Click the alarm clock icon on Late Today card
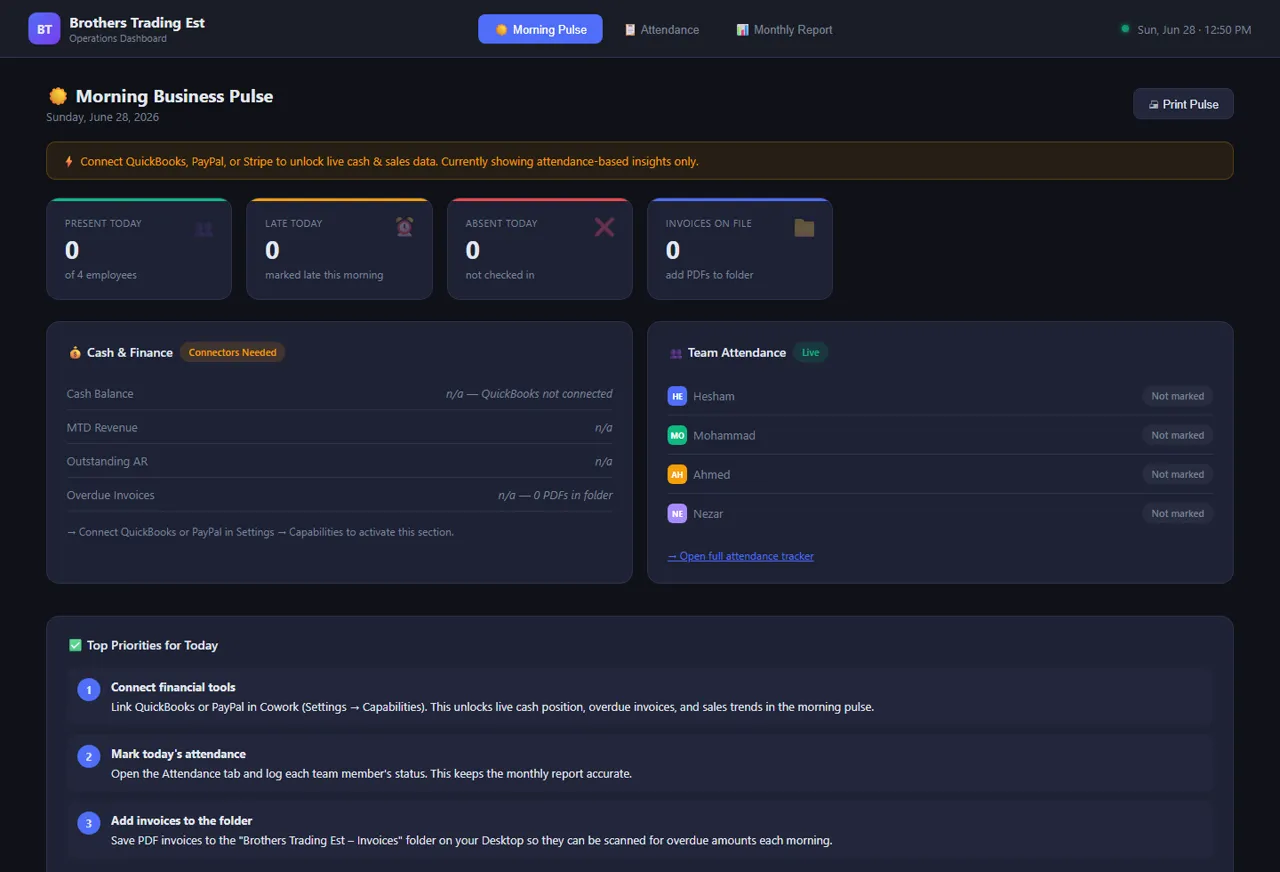The width and height of the screenshot is (1280, 872). click(x=404, y=227)
